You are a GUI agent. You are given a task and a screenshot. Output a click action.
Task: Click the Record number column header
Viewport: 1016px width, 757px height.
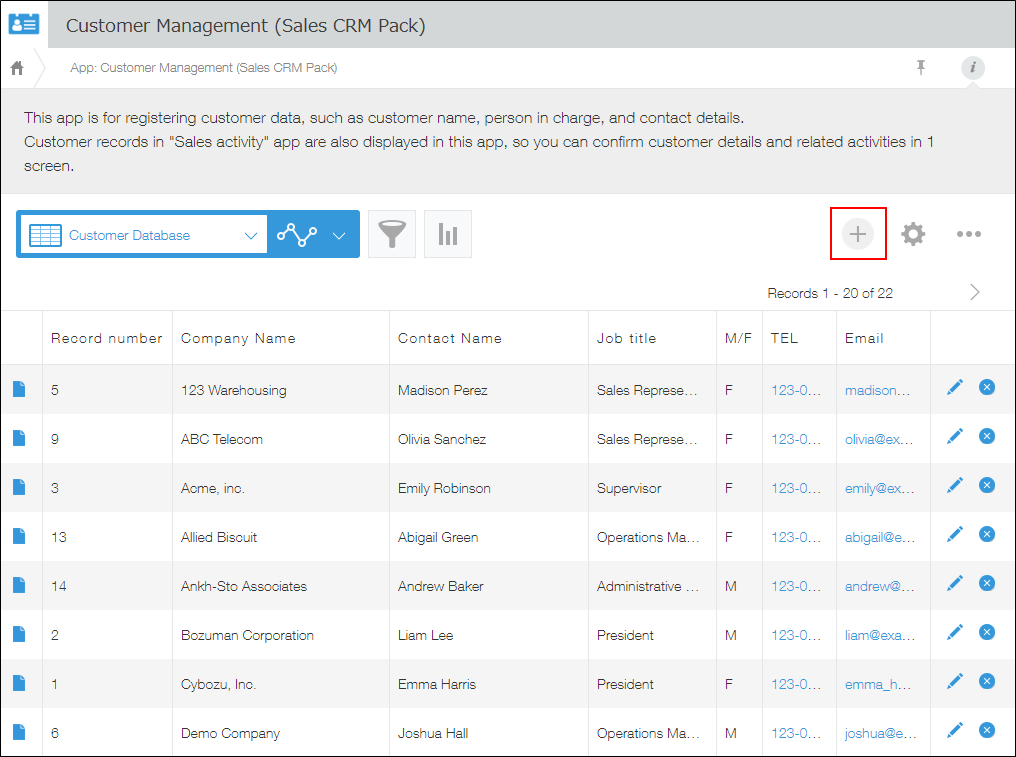click(106, 338)
